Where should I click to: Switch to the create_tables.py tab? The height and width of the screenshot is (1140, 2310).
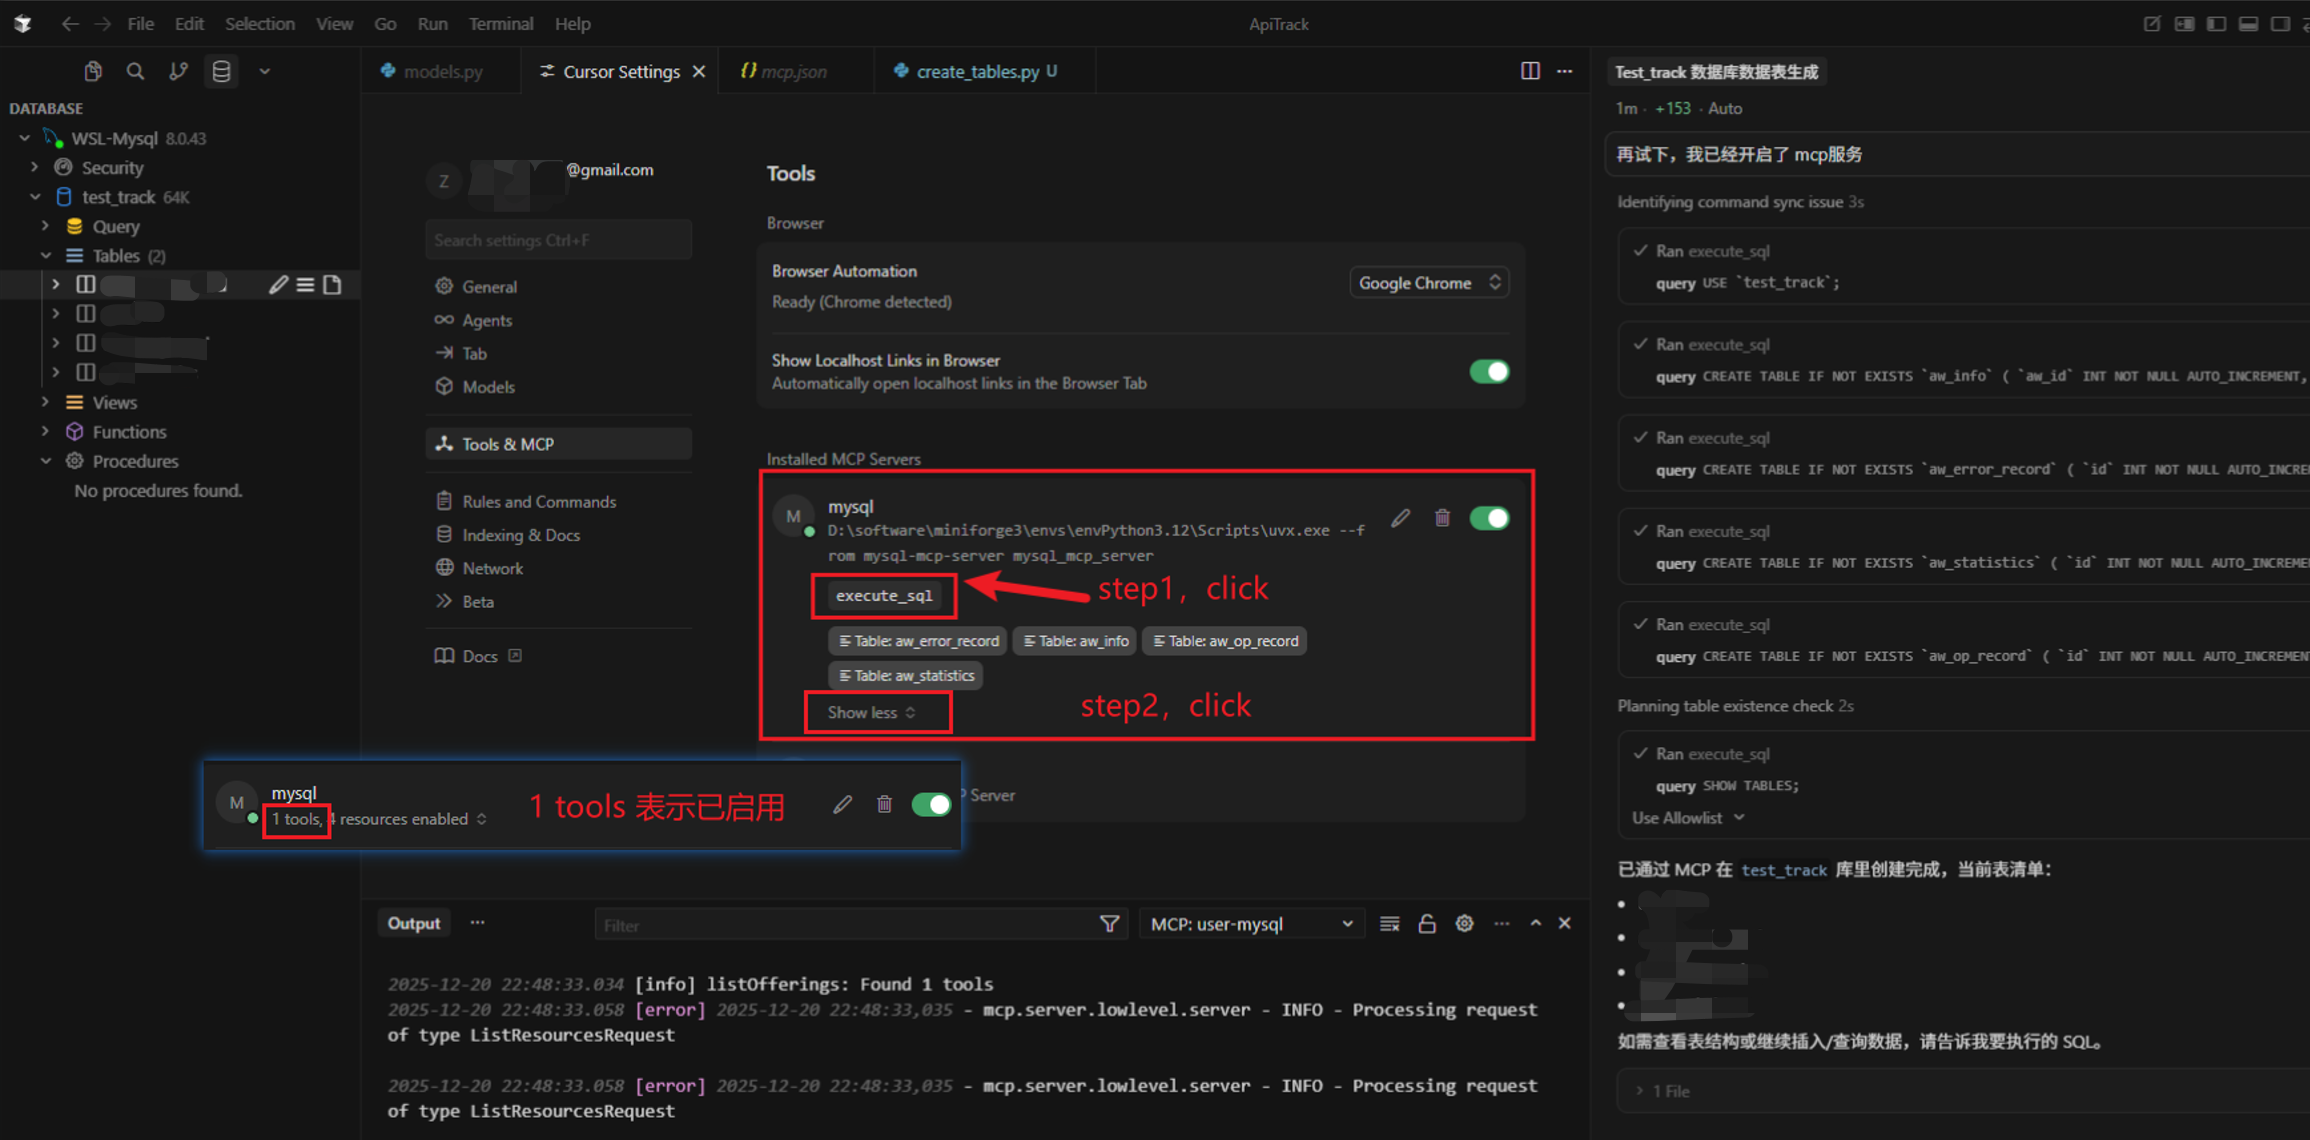pos(977,71)
